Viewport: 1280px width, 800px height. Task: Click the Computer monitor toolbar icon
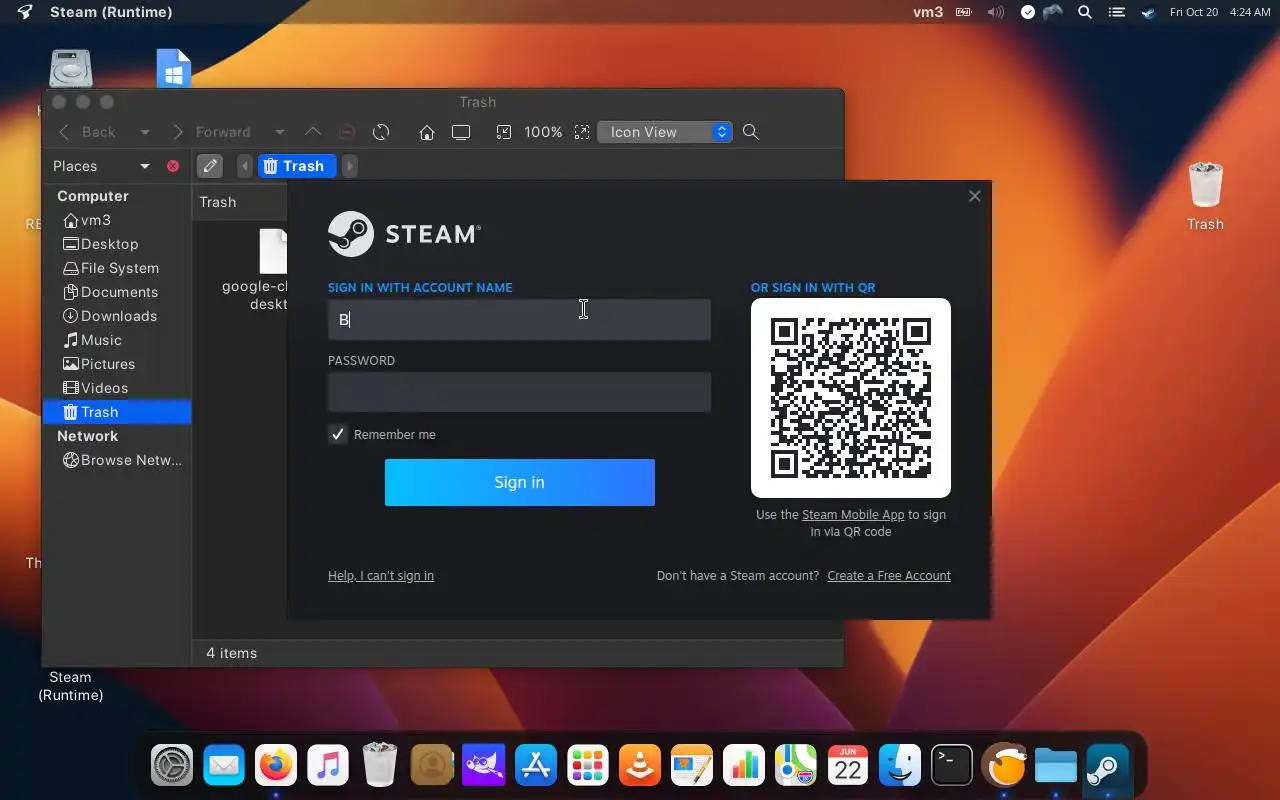click(461, 132)
